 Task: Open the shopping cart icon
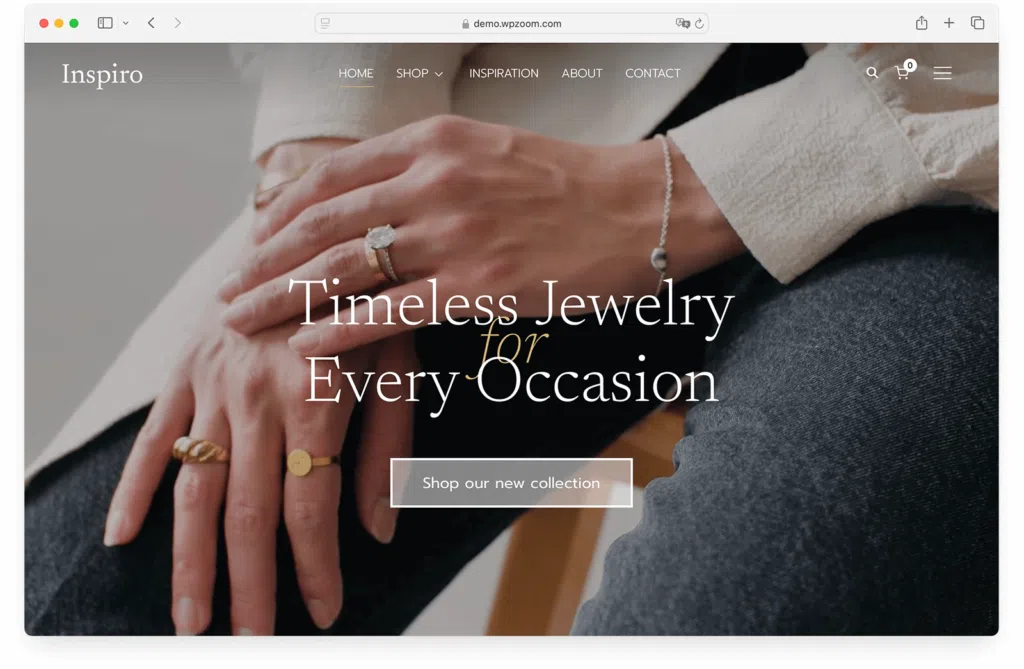coord(904,71)
